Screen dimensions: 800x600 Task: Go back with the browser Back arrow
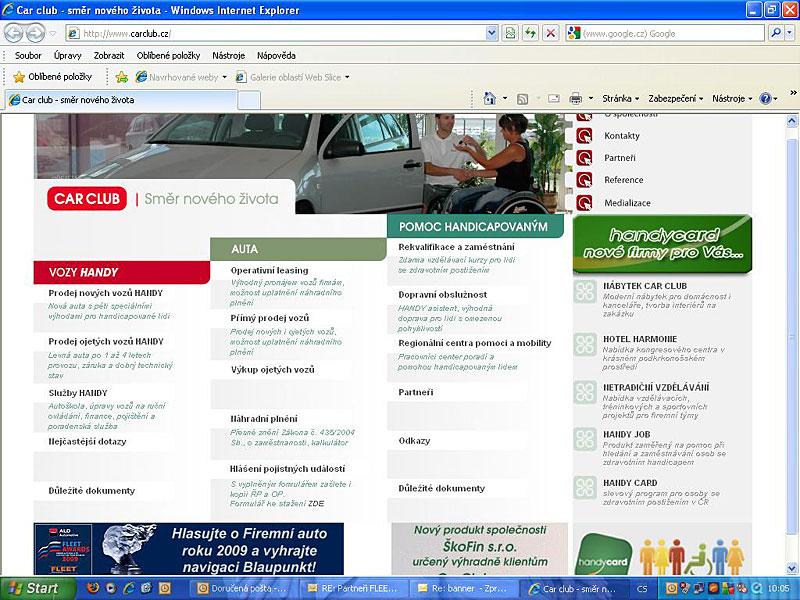[x=14, y=34]
